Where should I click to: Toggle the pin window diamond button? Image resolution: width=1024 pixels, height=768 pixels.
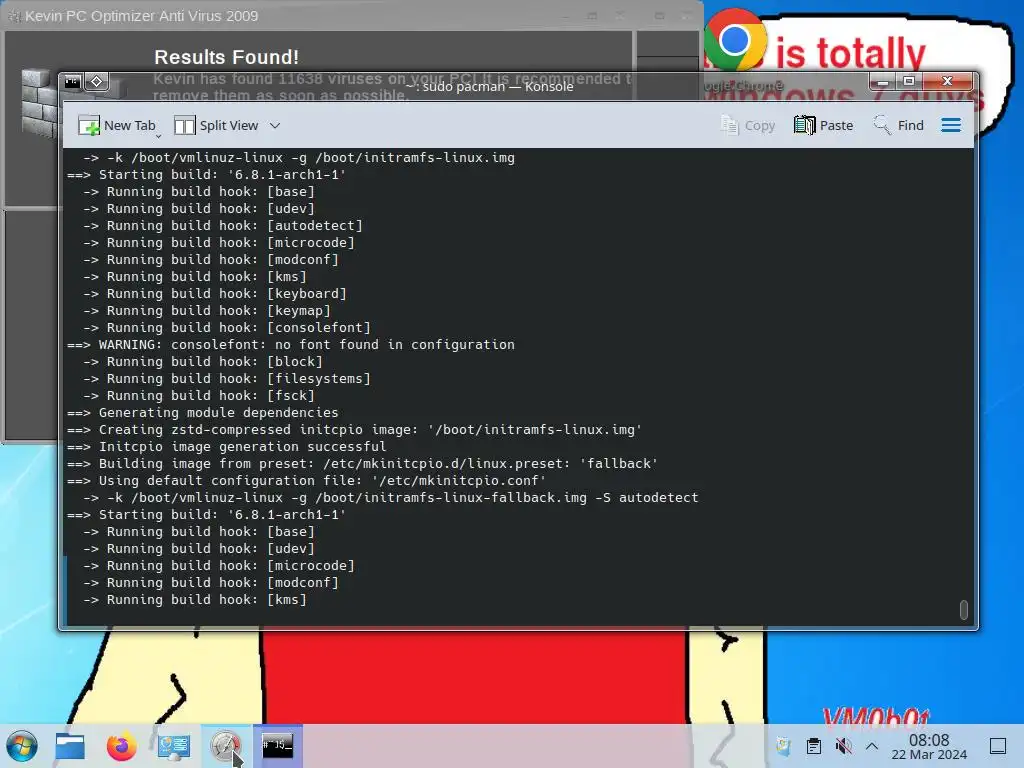click(x=97, y=82)
